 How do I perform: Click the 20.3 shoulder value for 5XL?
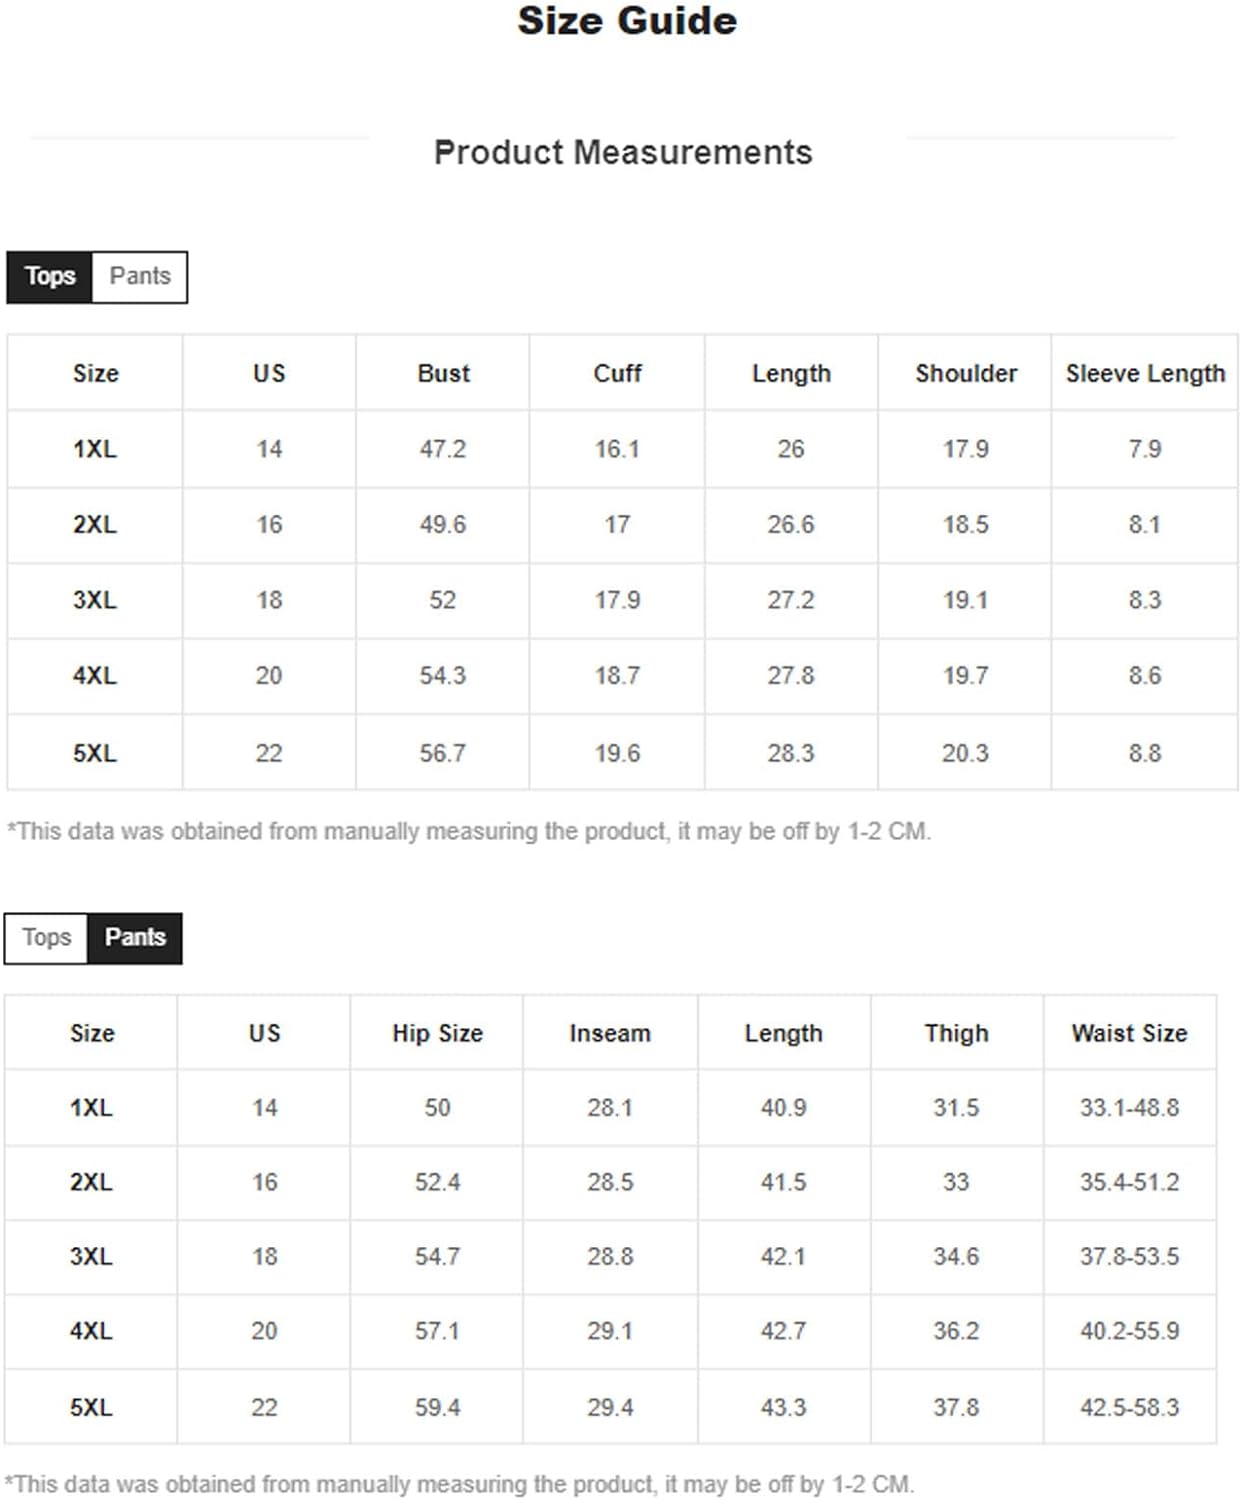[965, 753]
